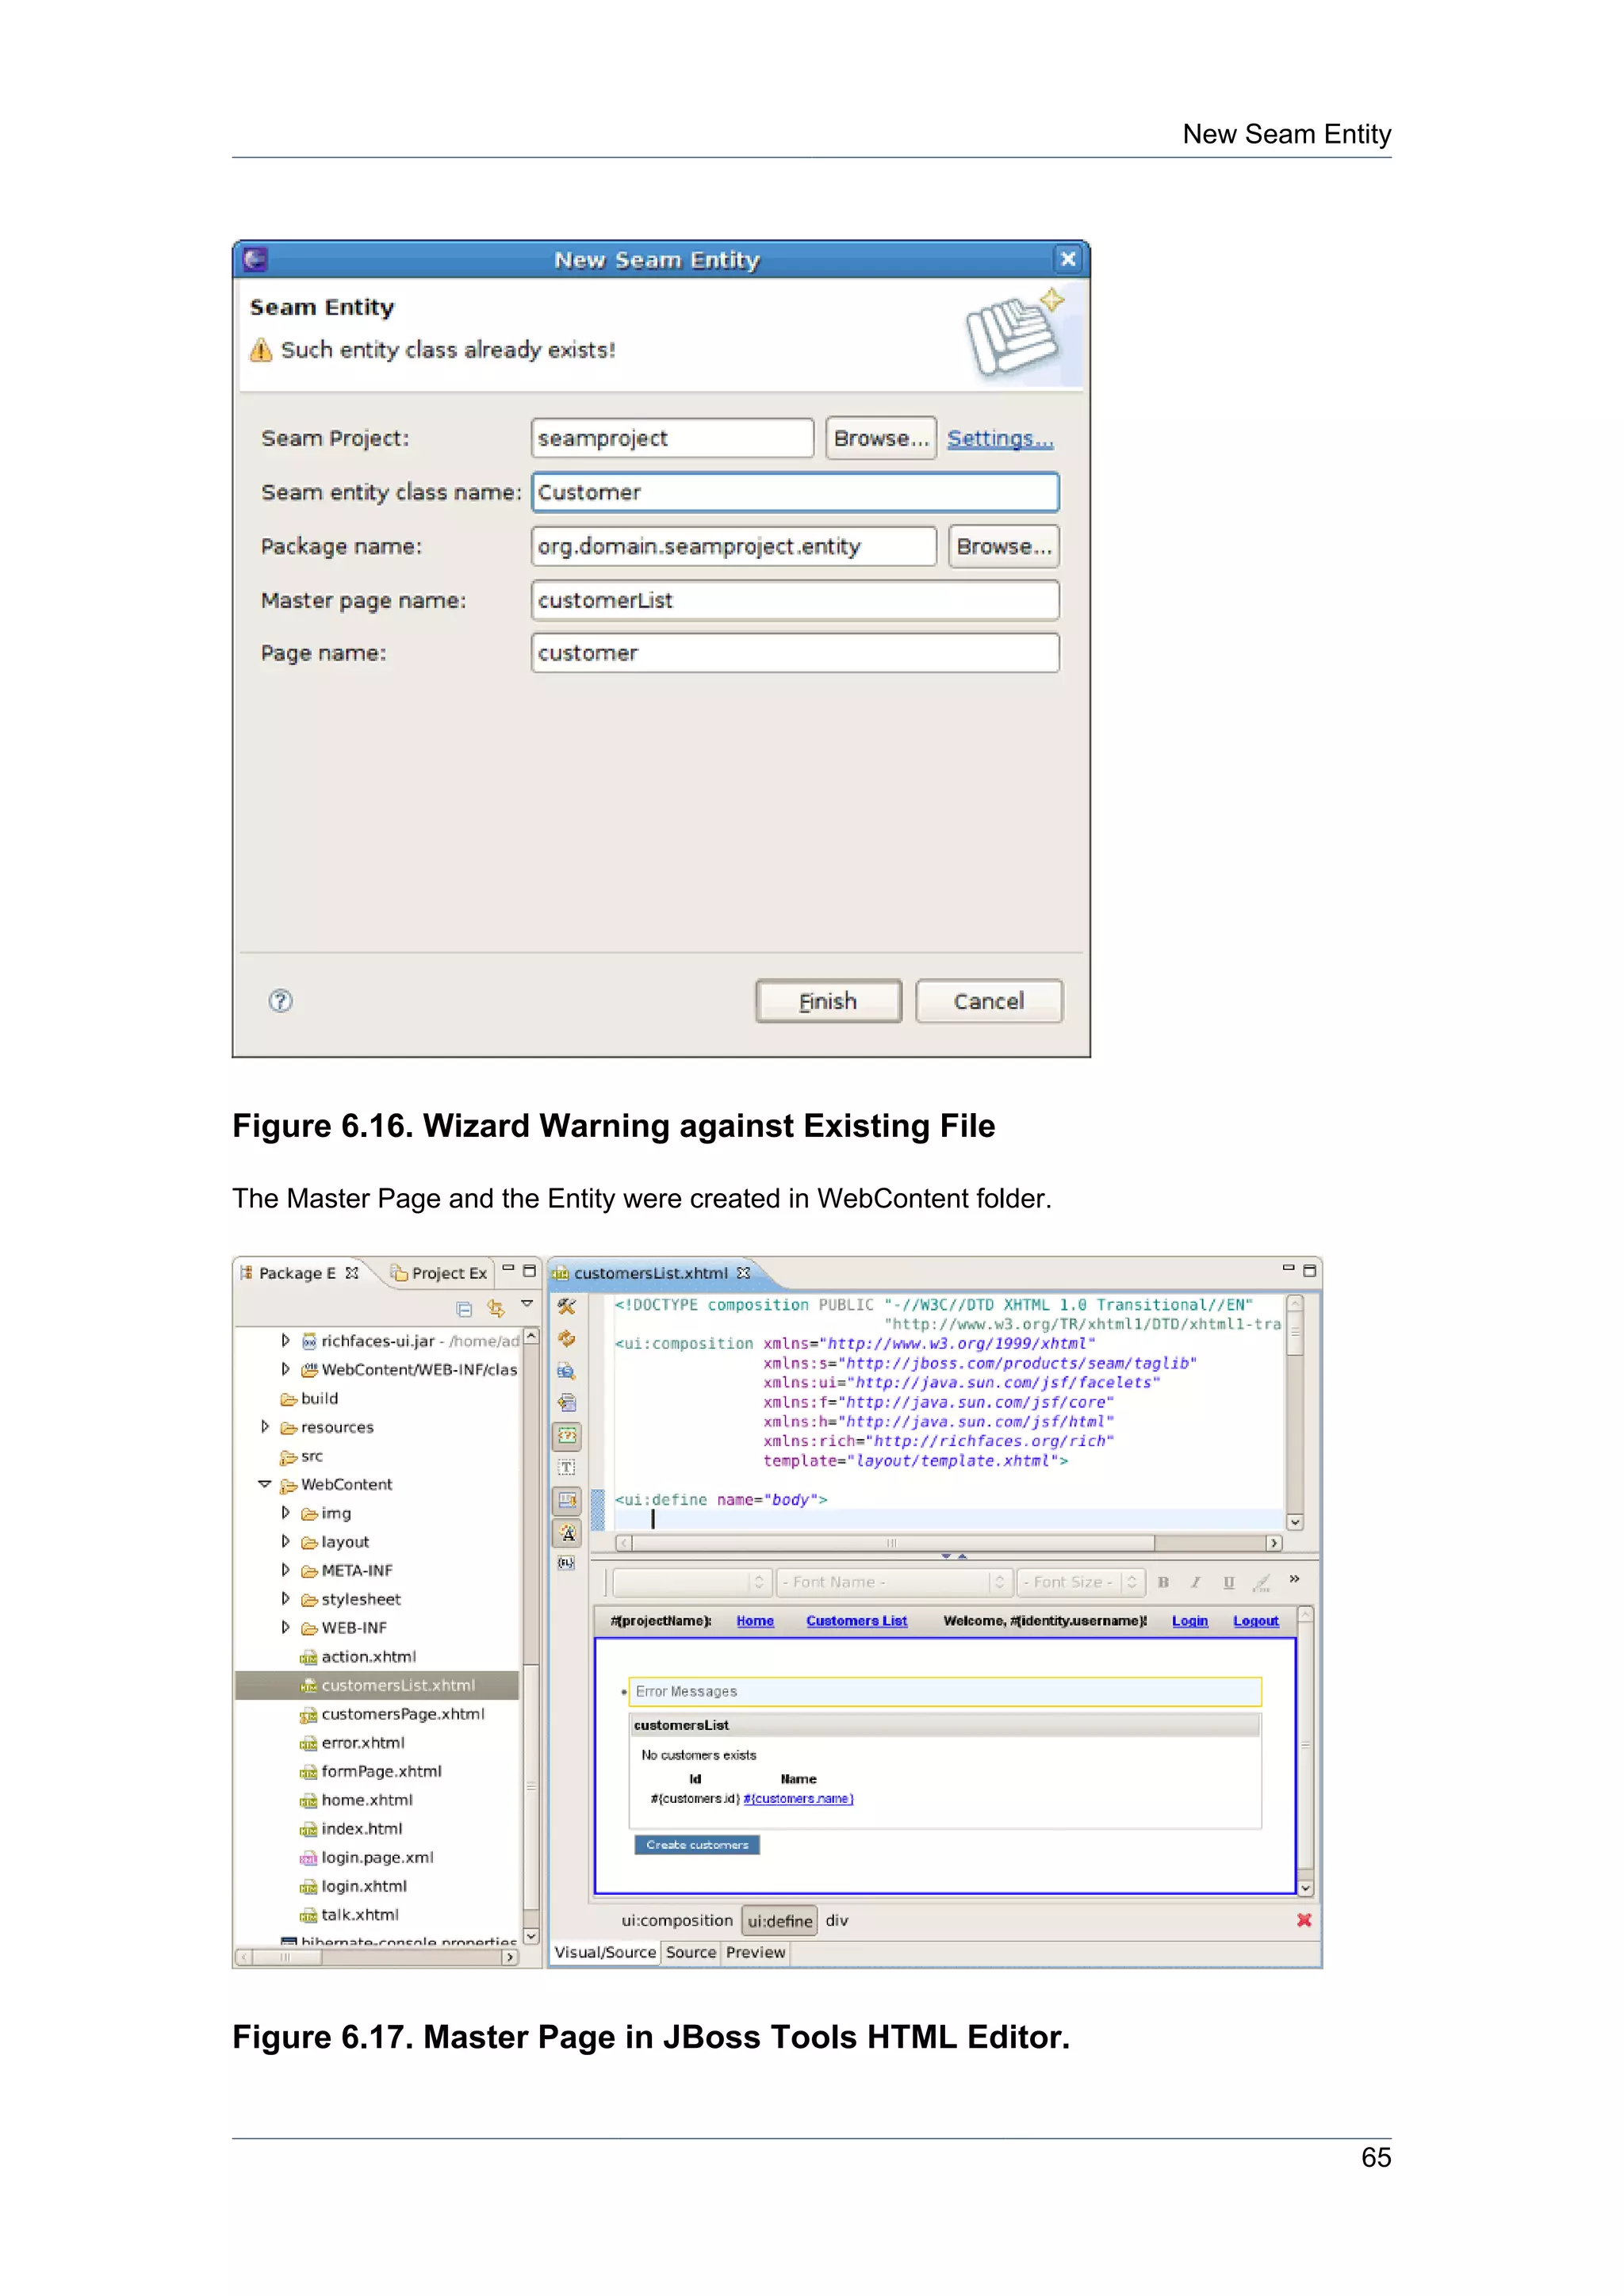Collapse the WebContent folder
The width and height of the screenshot is (1624, 2296).
264,1485
